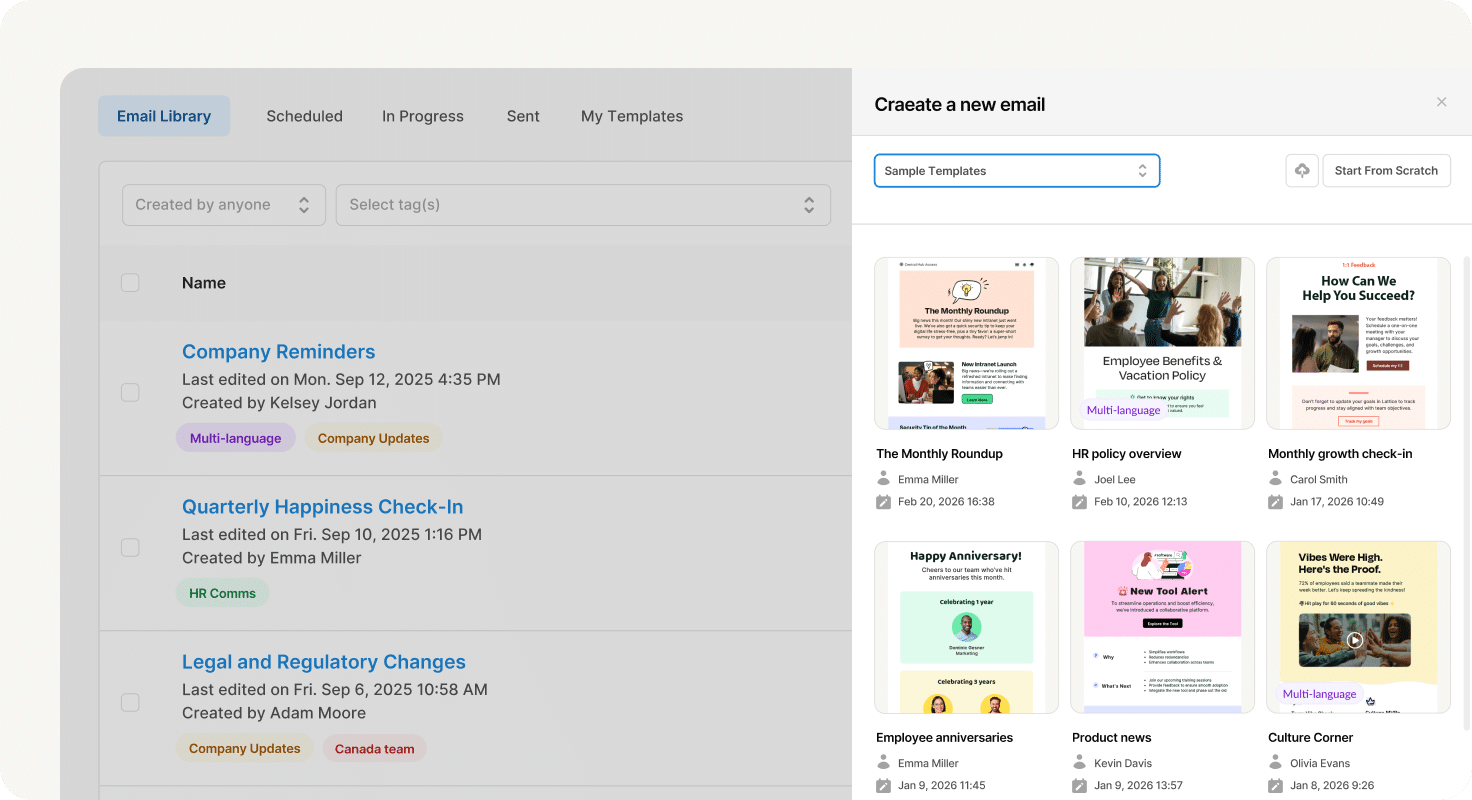Check the Quarterly Happiness Check-In checkbox
This screenshot has width=1472, height=800.
[130, 547]
